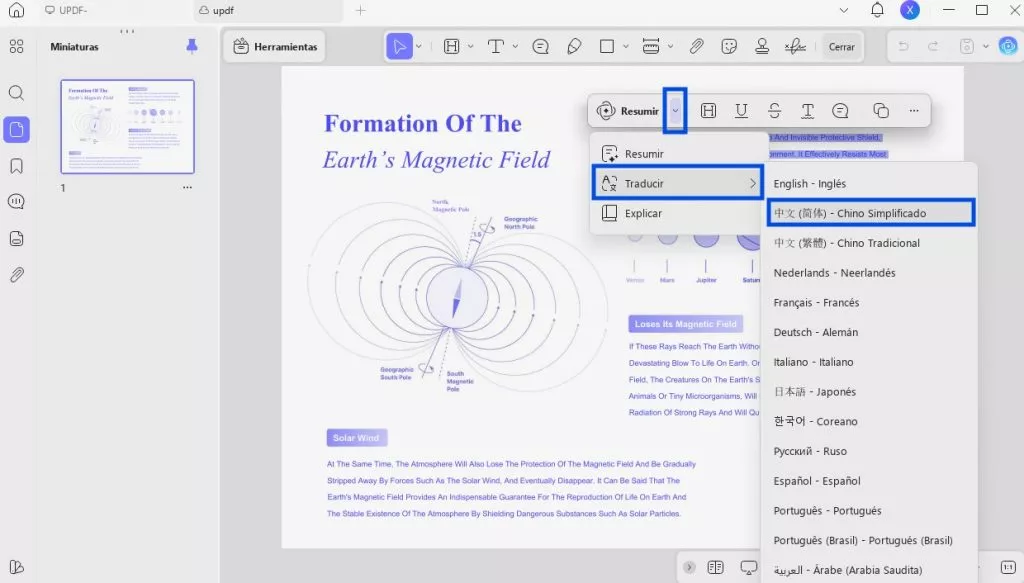Expand the tab list chevron in title bar
This screenshot has width=1024, height=583.
pos(844,10)
